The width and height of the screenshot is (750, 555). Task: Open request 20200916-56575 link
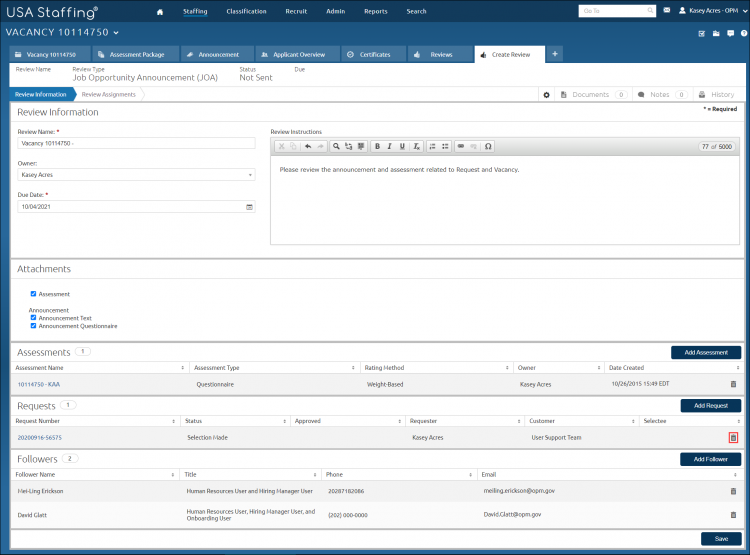point(40,438)
